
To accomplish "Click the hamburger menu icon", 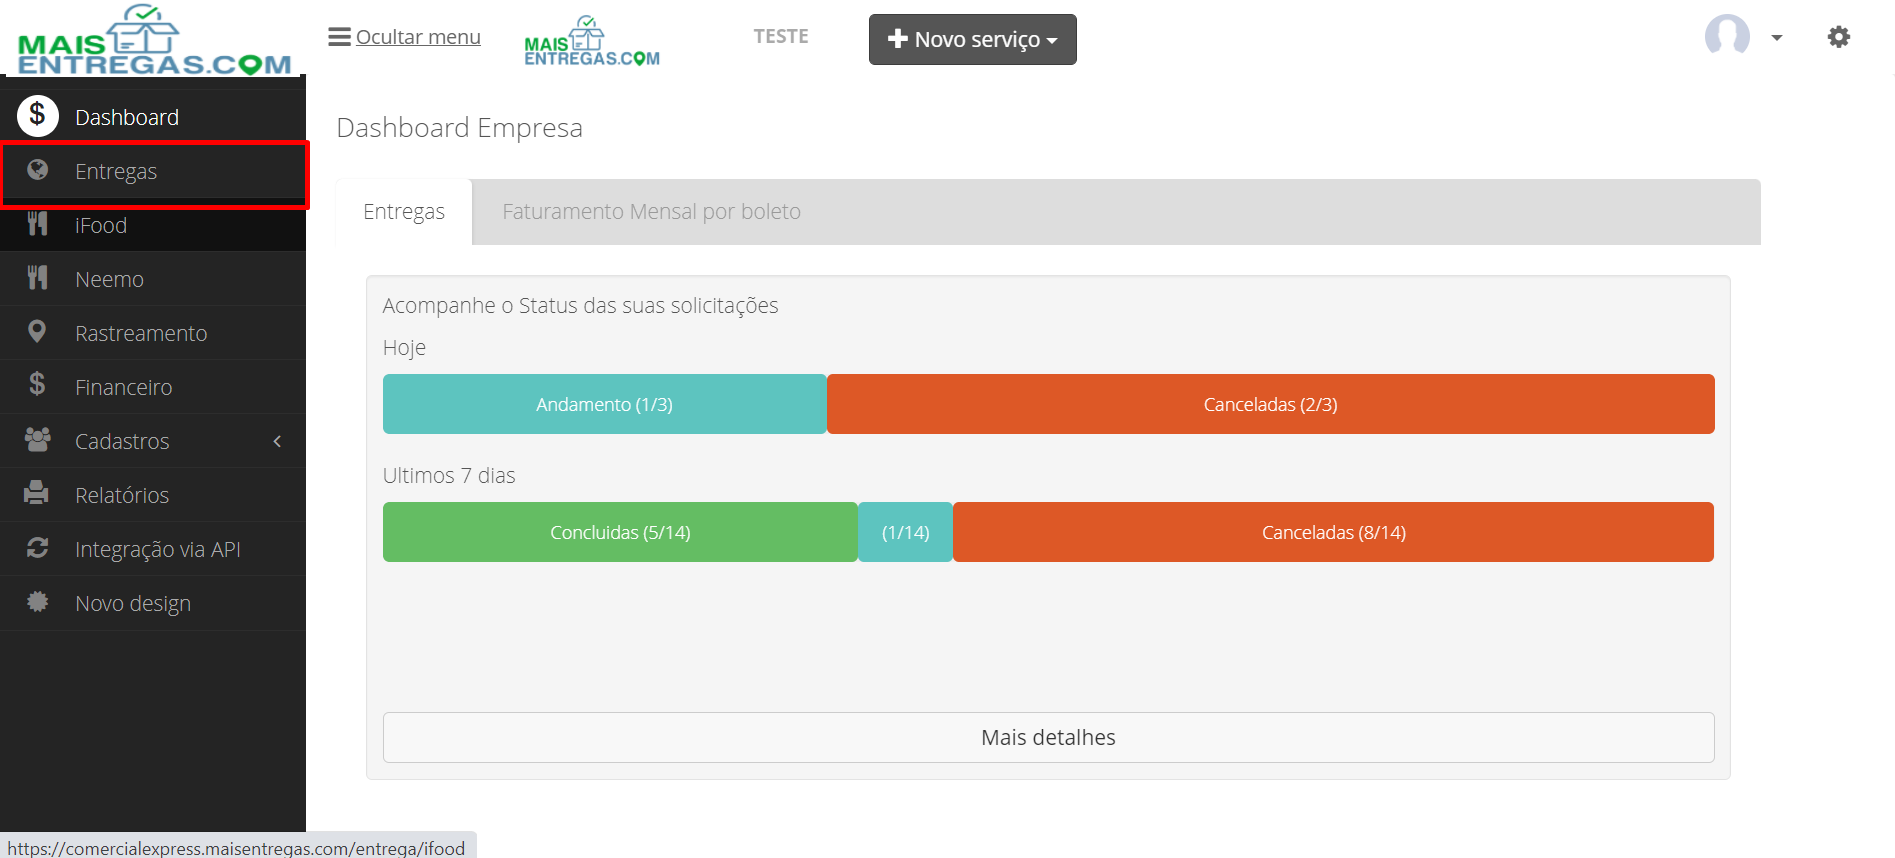I will [339, 37].
